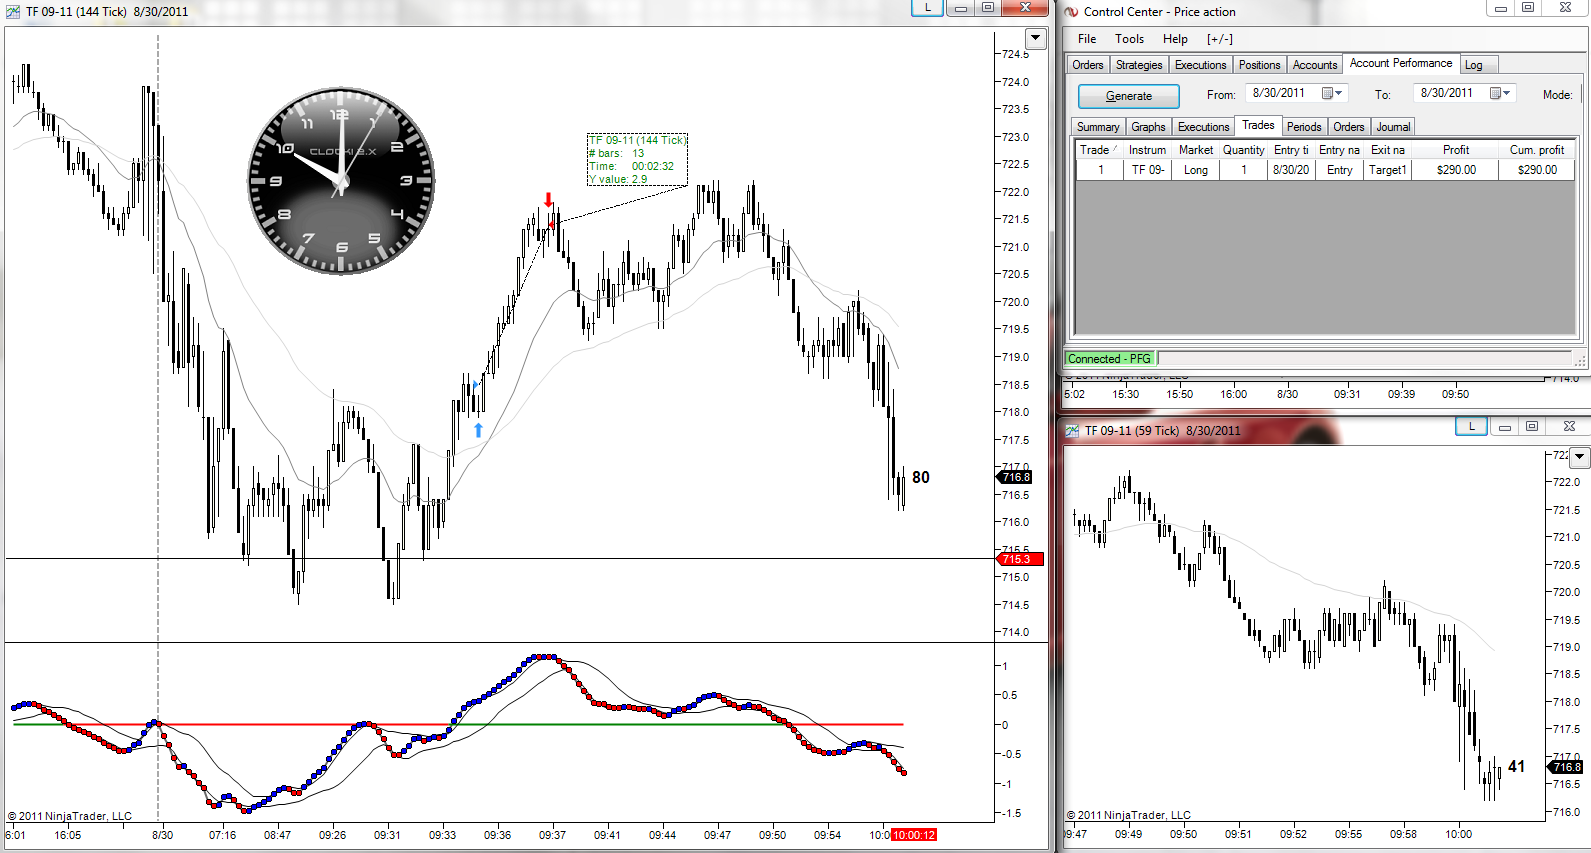Viewport: 1591px width, 853px height.
Task: Open the Executions sub-tab beside Graphs
Action: pyautogui.click(x=1203, y=127)
